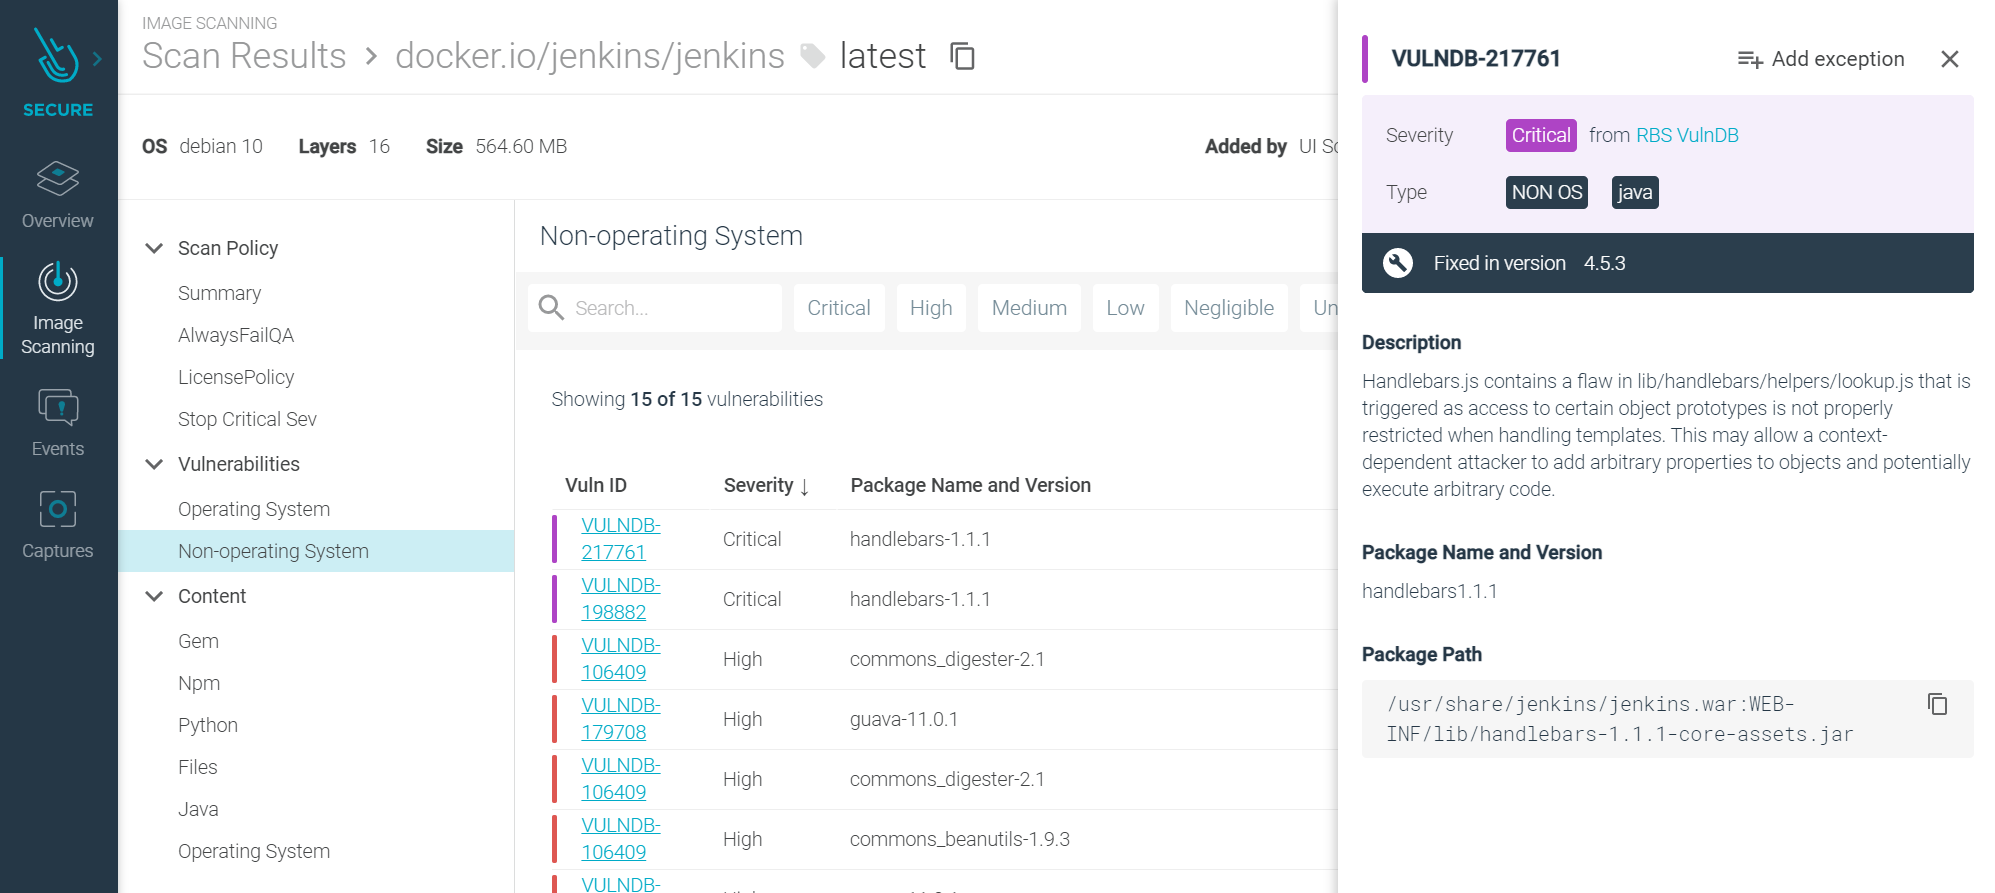Sort by the Severity column header
The height and width of the screenshot is (893, 1995).
[x=766, y=485]
